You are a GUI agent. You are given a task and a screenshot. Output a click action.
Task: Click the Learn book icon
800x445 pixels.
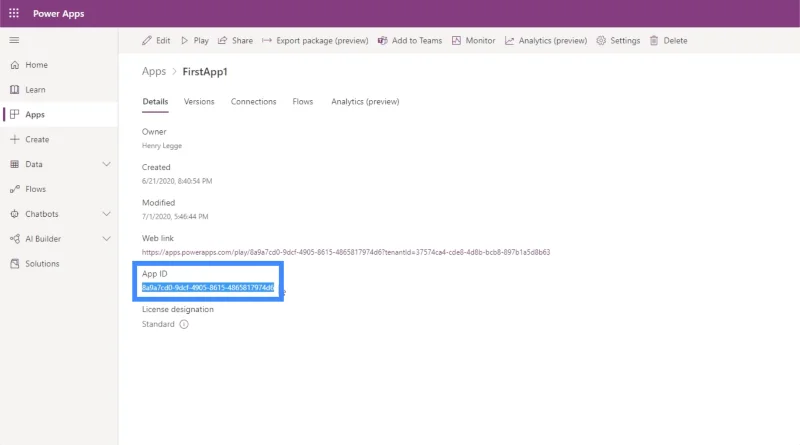(15, 89)
